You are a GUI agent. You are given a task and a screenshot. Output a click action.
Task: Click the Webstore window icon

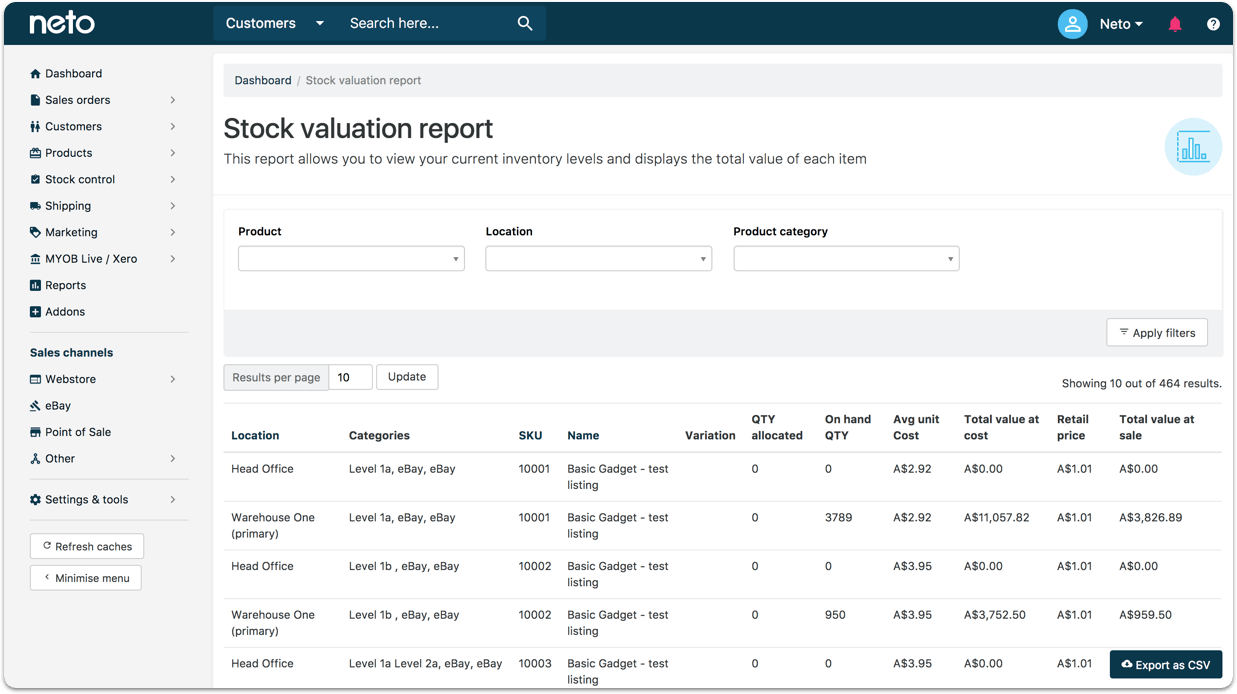tap(35, 380)
